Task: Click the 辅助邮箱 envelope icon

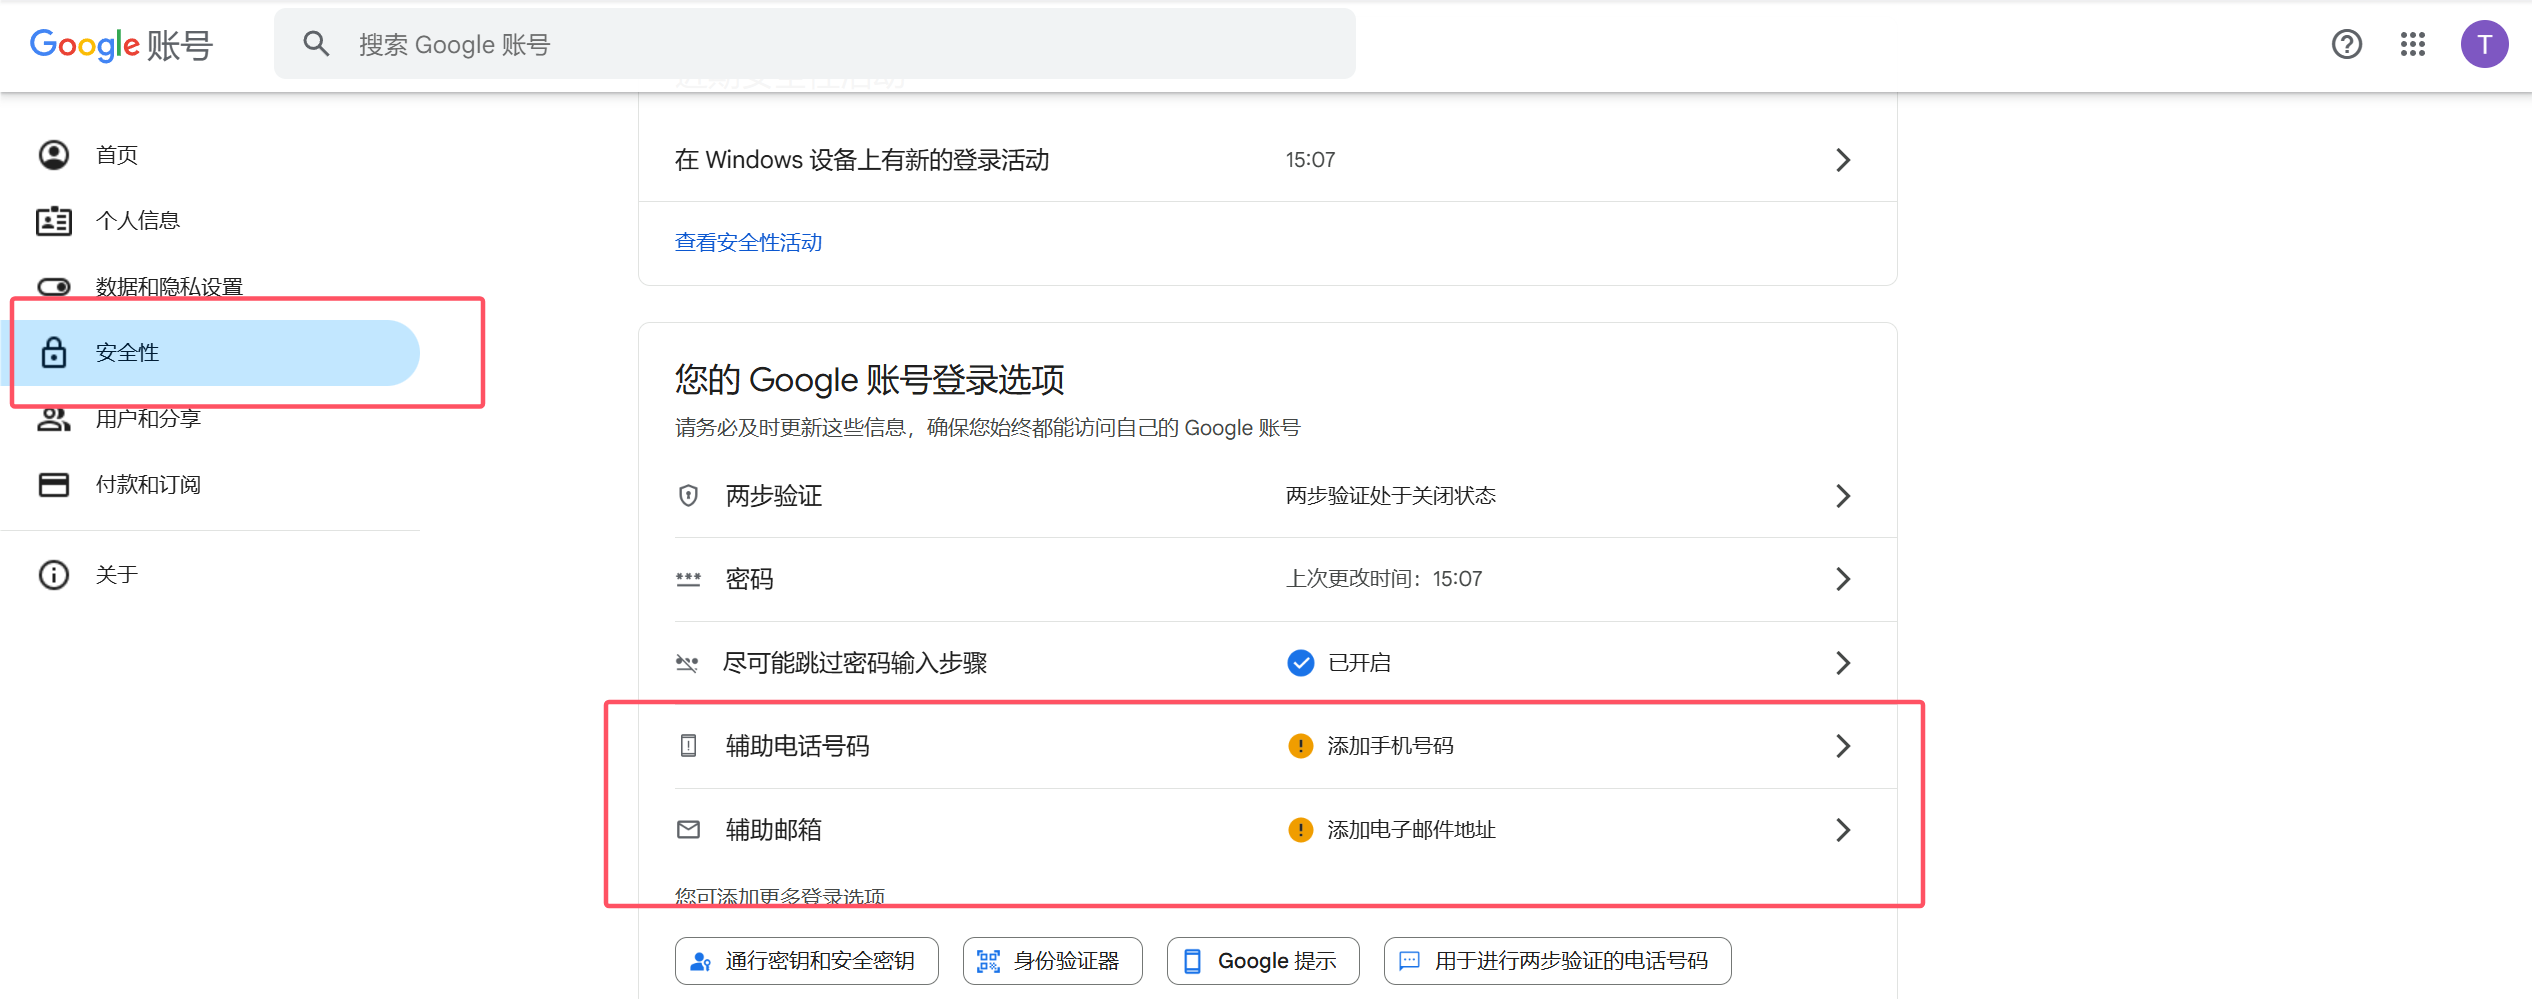Action: 688,830
